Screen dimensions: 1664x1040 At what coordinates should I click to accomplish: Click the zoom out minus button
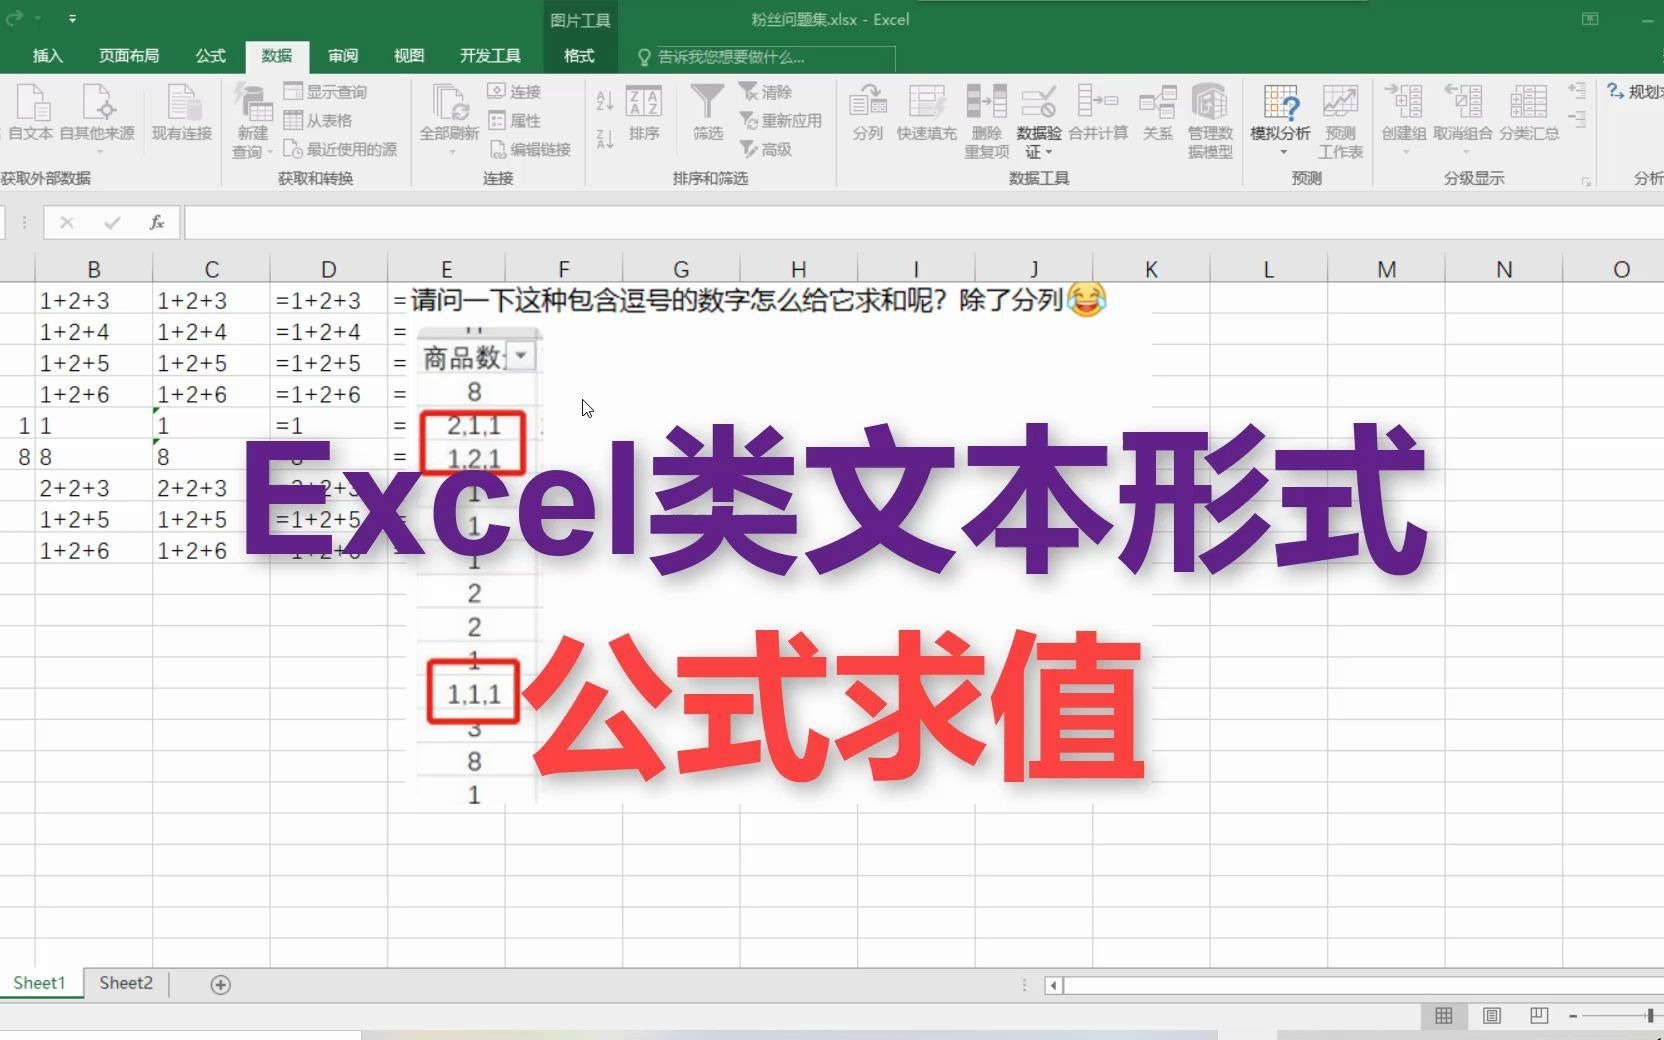coord(1573,1016)
